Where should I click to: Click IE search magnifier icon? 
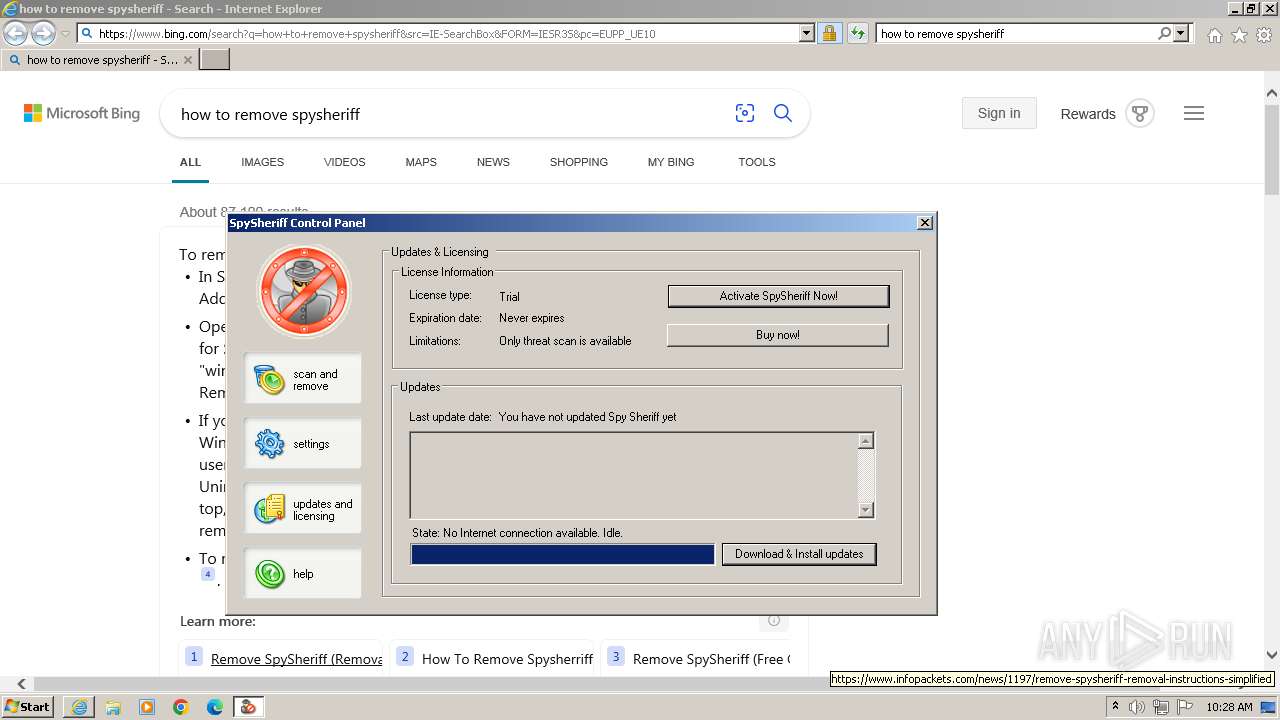coord(1164,34)
